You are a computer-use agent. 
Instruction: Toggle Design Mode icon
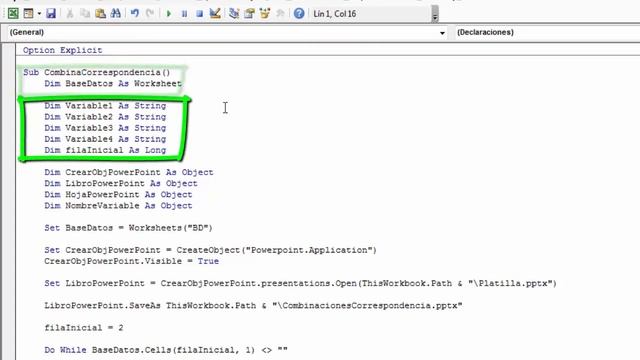coord(215,13)
